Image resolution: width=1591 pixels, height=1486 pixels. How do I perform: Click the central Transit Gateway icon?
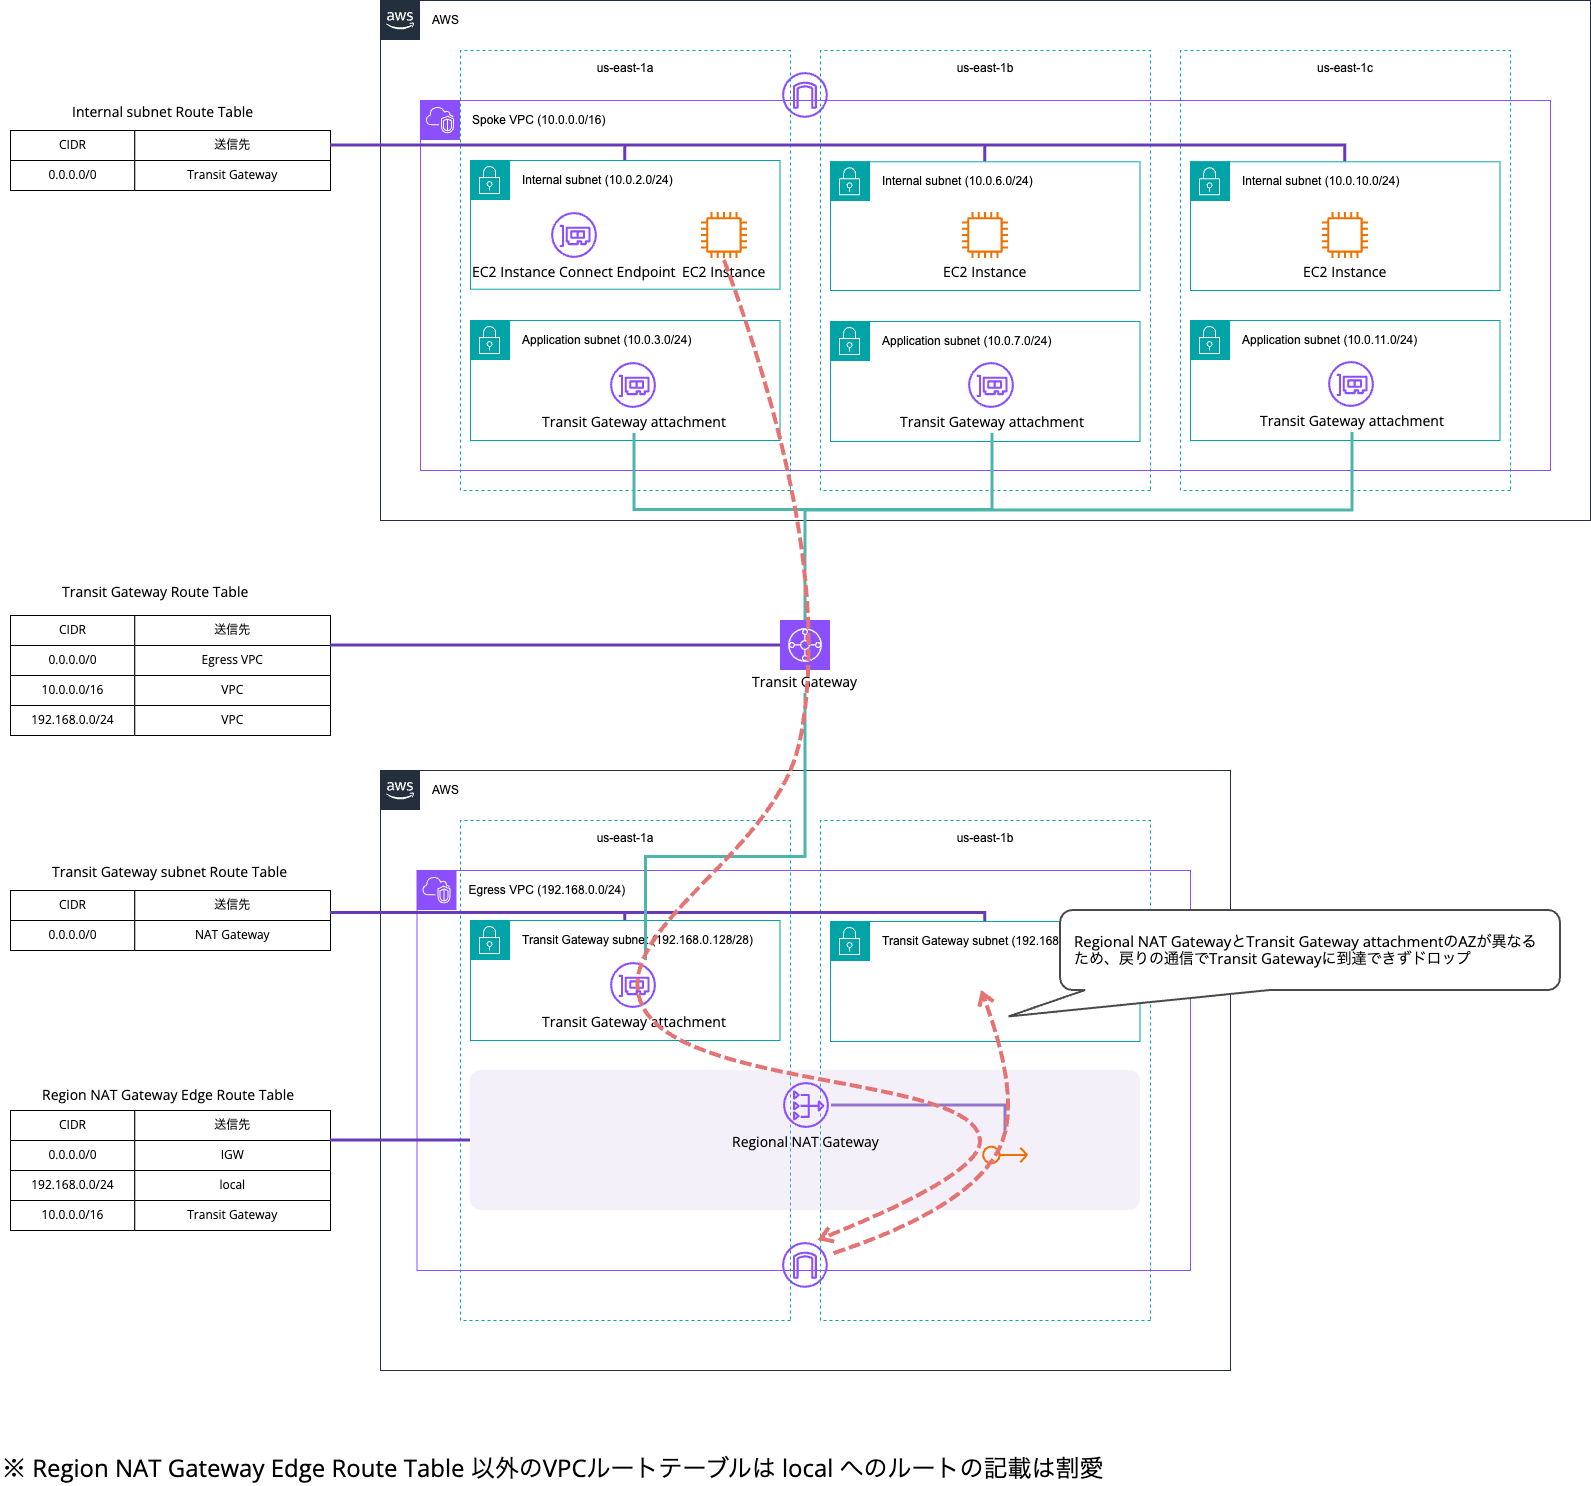(x=805, y=645)
